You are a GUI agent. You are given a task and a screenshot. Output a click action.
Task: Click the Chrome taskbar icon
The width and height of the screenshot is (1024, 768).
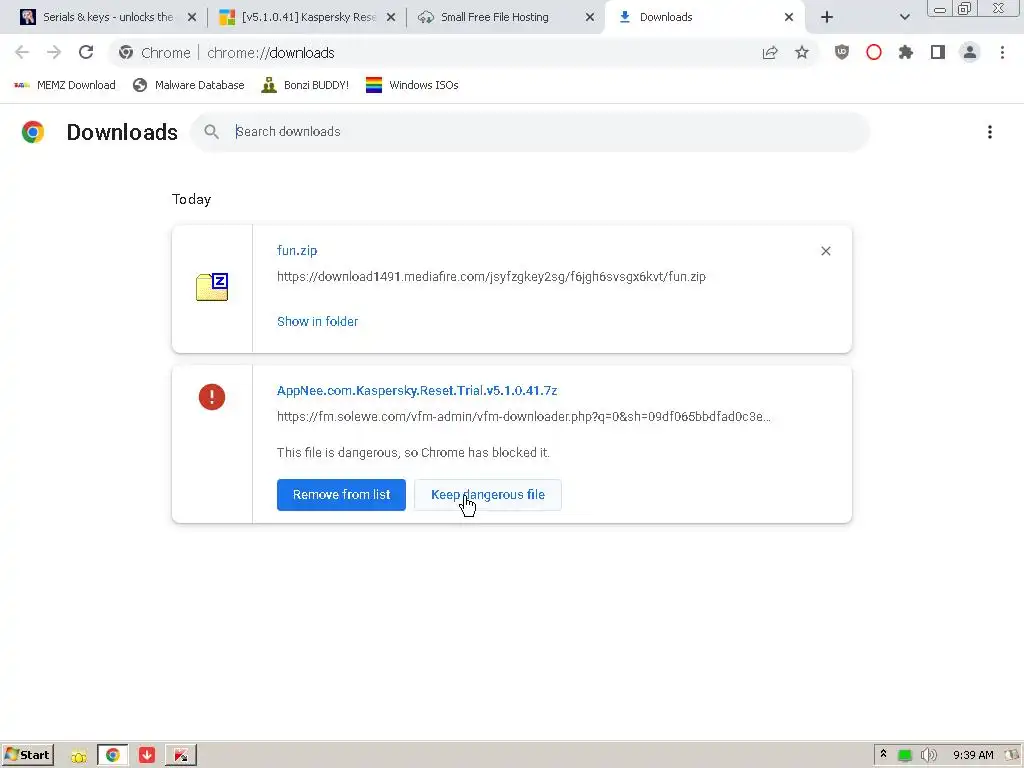112,755
